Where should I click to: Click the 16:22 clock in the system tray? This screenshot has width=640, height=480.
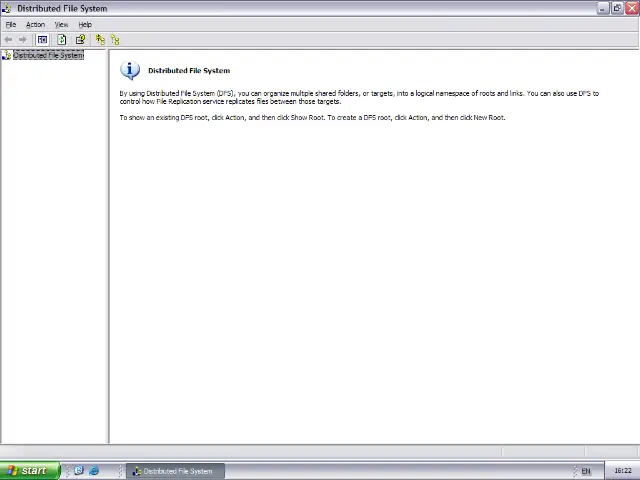623,471
